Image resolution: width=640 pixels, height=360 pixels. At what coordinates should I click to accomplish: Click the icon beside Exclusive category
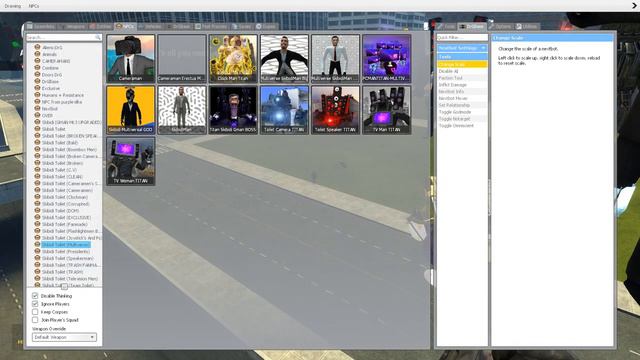(x=38, y=88)
